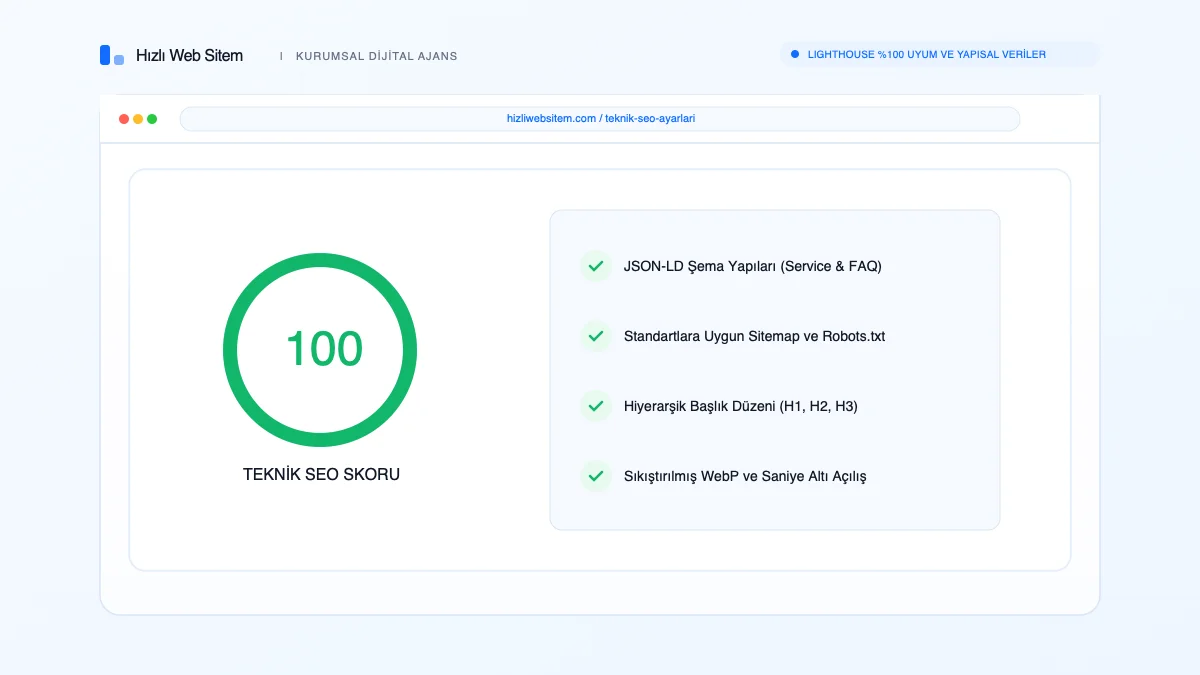Viewport: 1200px width, 675px height.
Task: Click checkmark beside Sitemap ve Robots.txt
Action: click(x=596, y=336)
